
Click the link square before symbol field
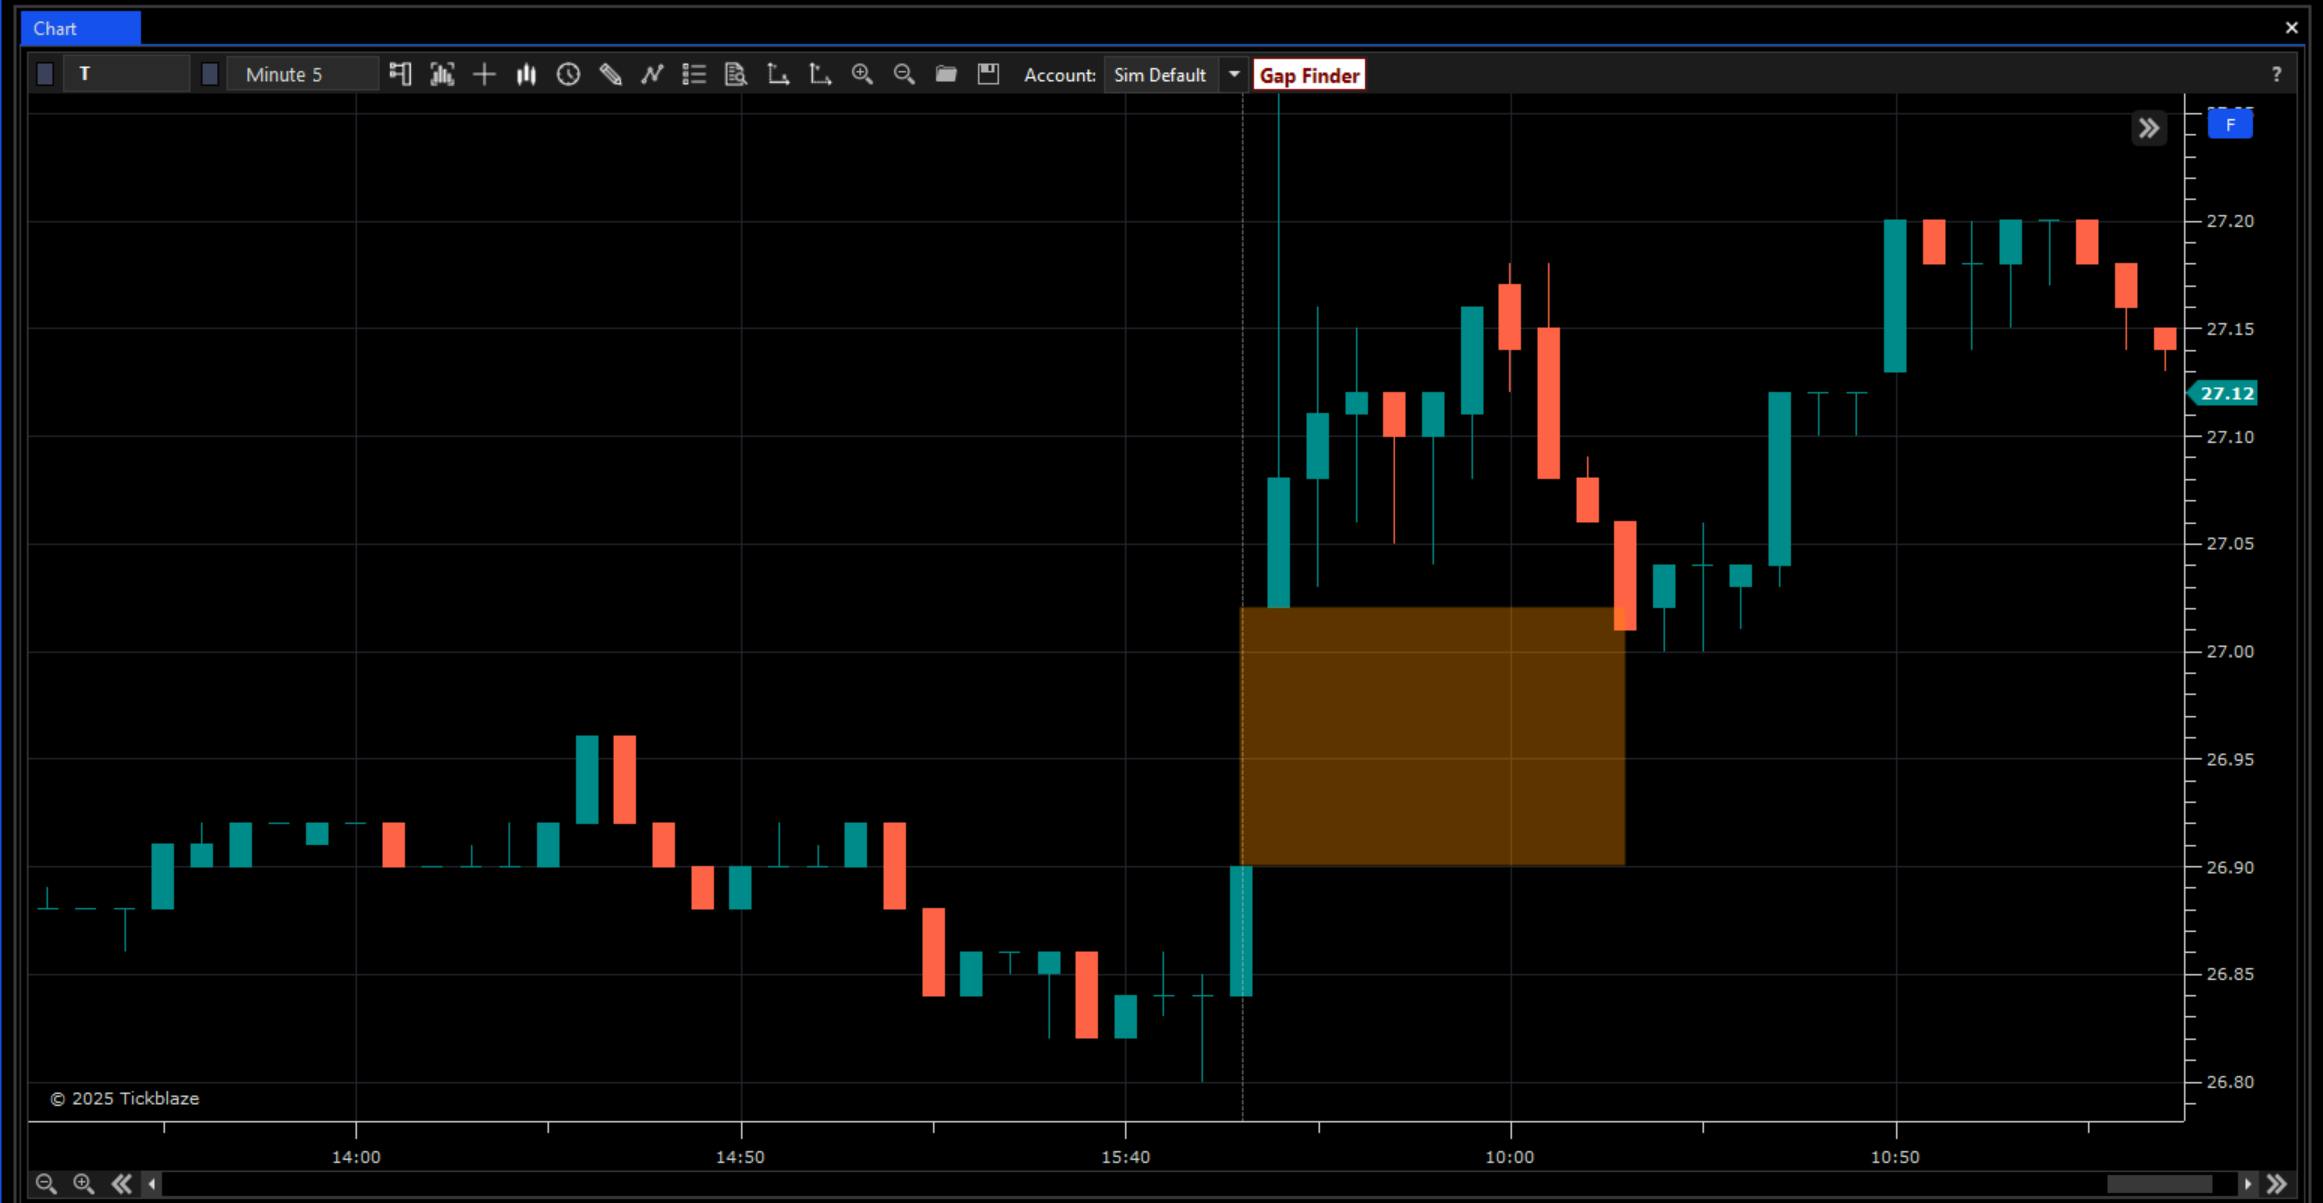pos(45,74)
